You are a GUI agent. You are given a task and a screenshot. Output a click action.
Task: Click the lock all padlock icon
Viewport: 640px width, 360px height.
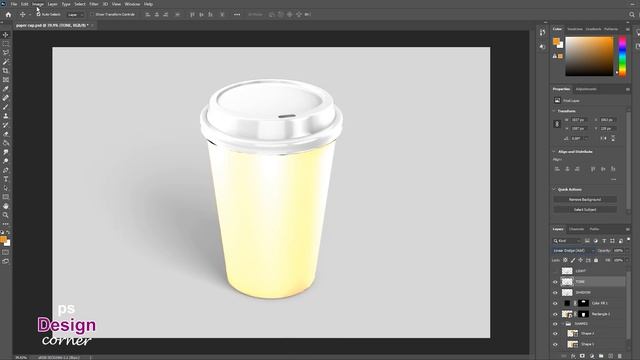pyautogui.click(x=596, y=260)
